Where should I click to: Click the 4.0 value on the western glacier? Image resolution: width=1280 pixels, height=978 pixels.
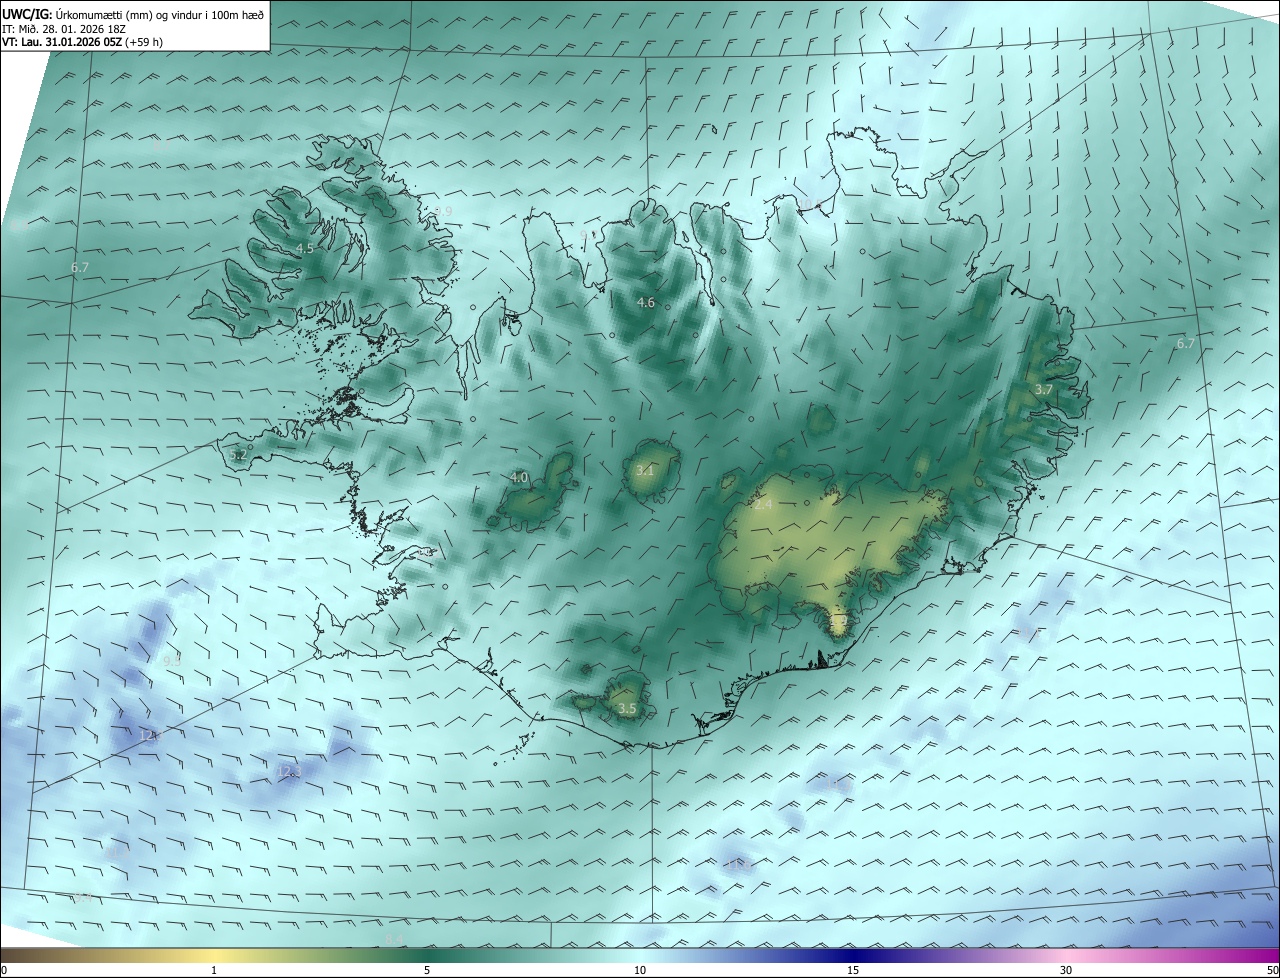518,478
